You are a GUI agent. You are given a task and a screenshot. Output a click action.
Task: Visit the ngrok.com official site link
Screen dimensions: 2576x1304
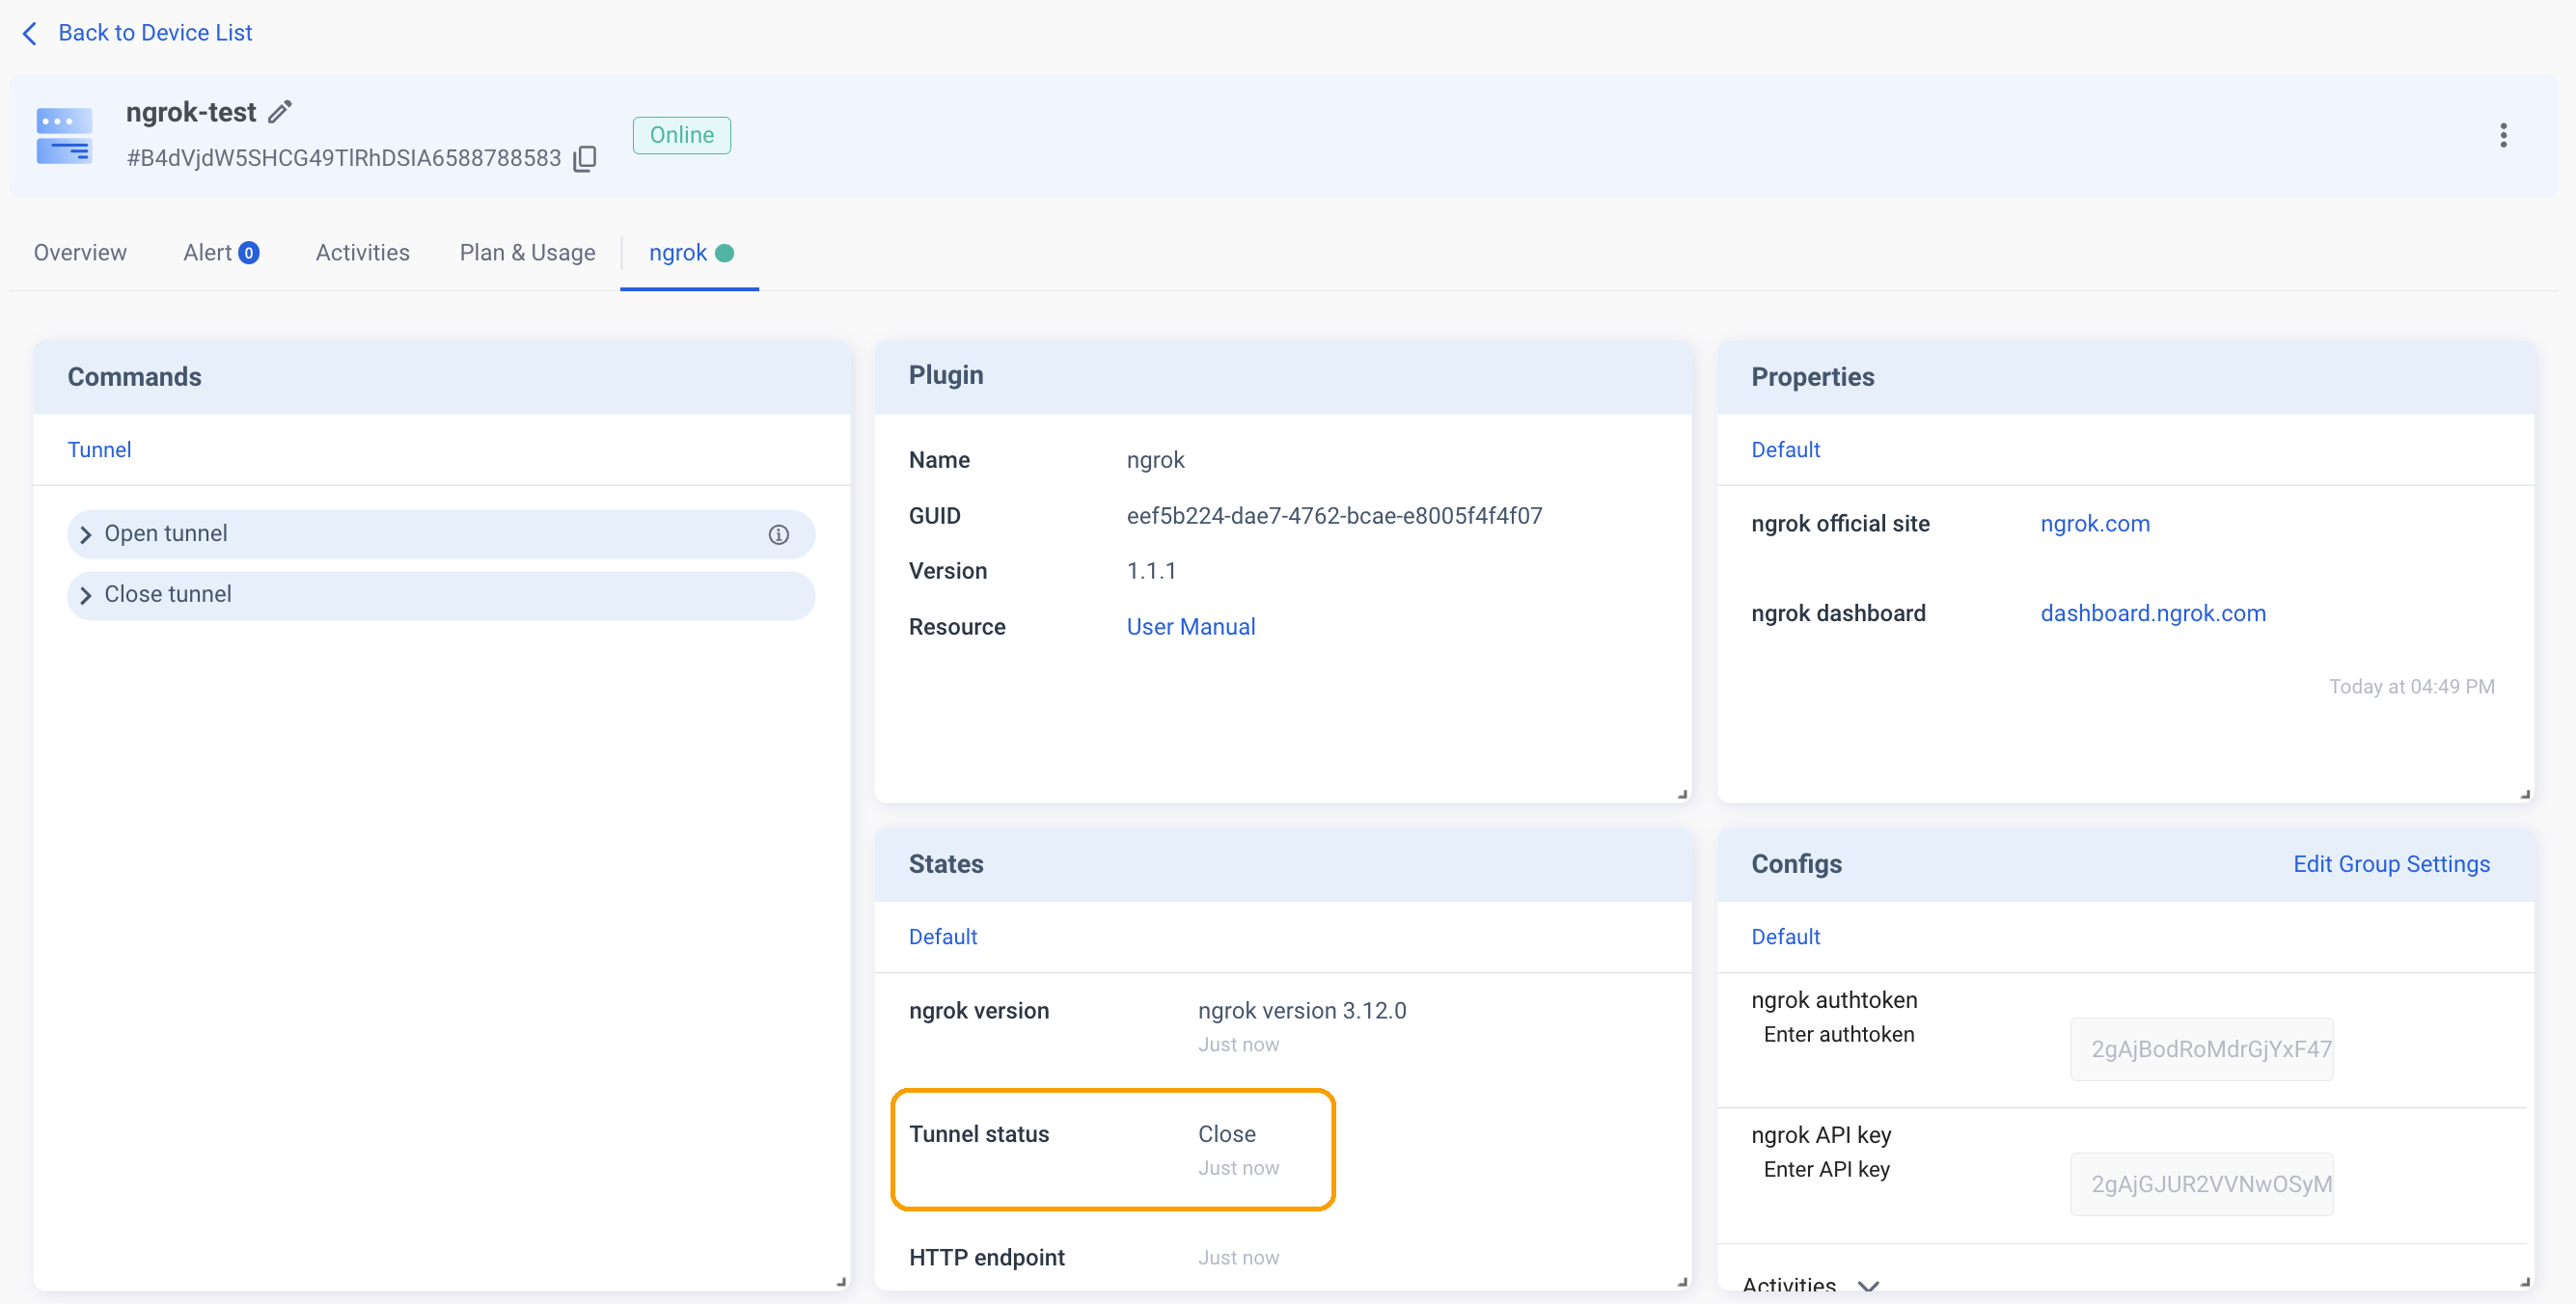(2095, 523)
